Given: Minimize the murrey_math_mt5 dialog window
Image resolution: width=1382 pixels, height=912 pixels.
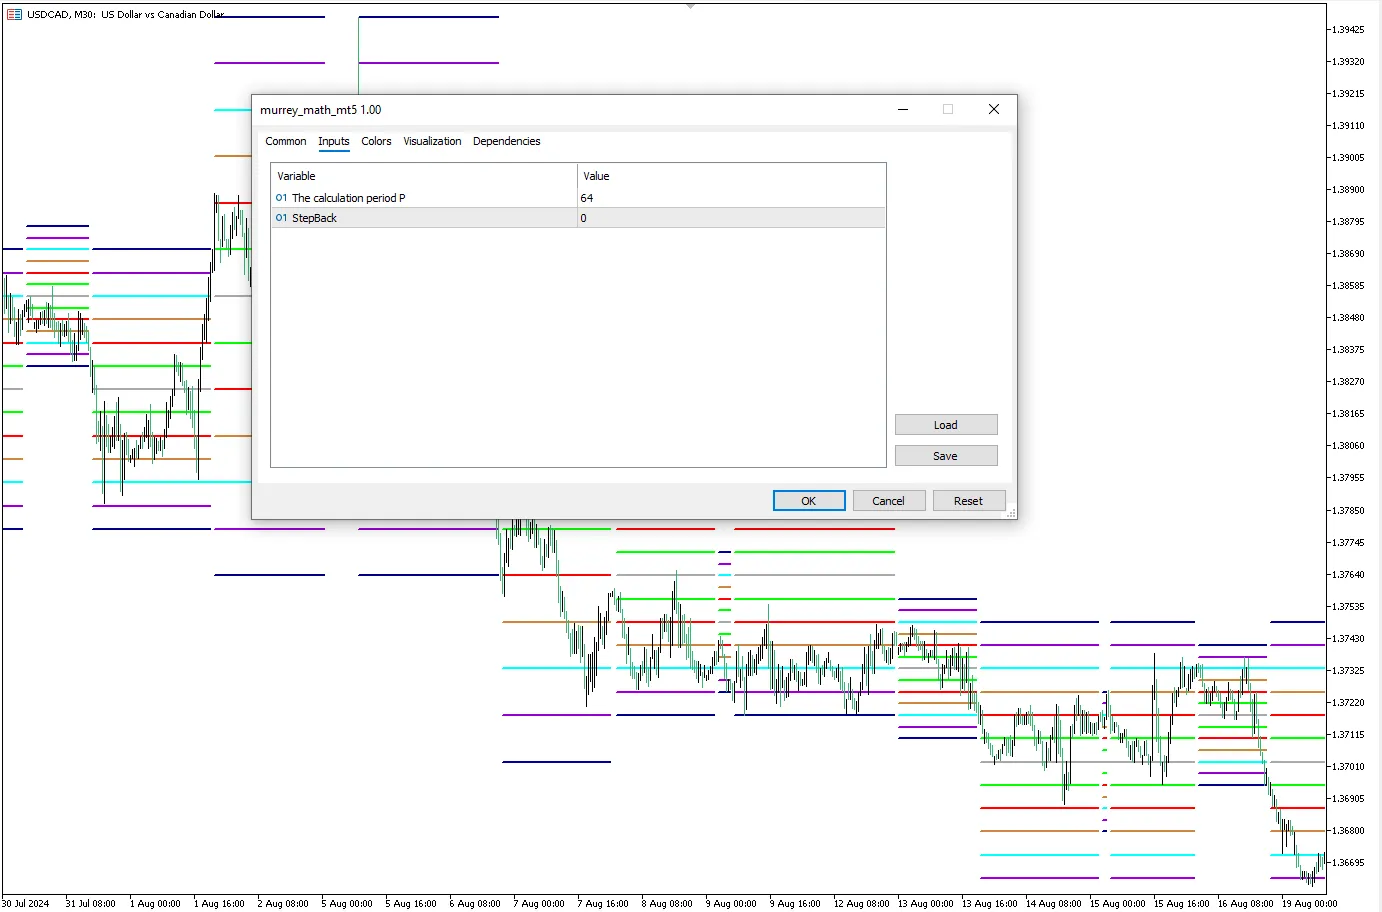Looking at the screenshot, I should coord(903,110).
